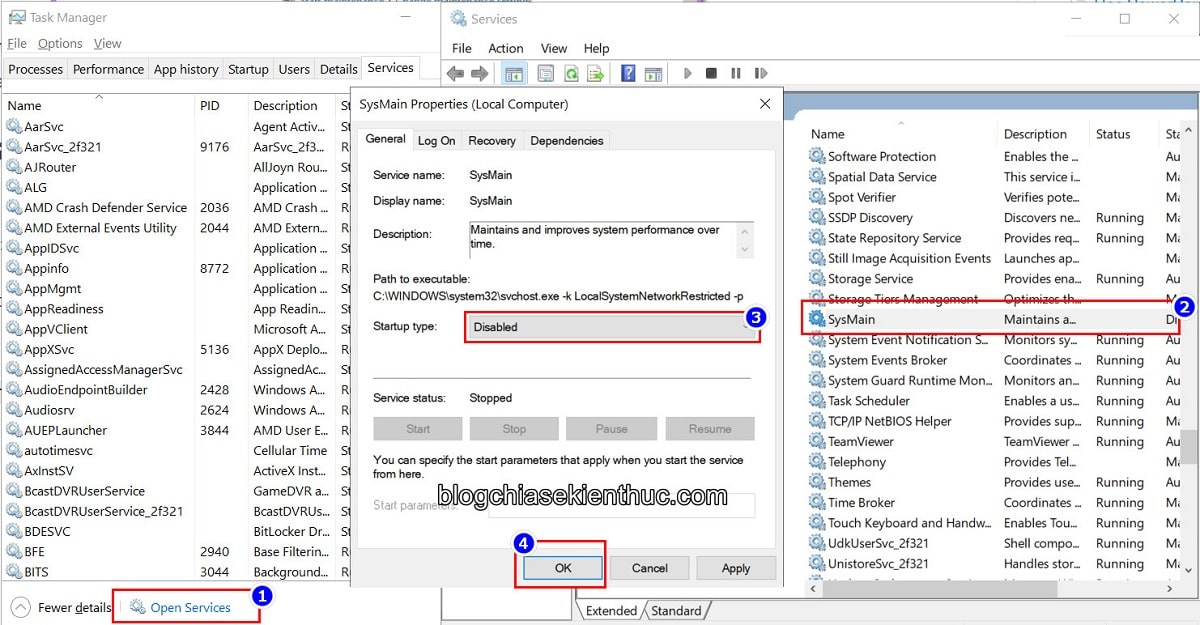Click the OK button in SysMain Properties
Viewport: 1200px width, 625px height.
(x=562, y=568)
